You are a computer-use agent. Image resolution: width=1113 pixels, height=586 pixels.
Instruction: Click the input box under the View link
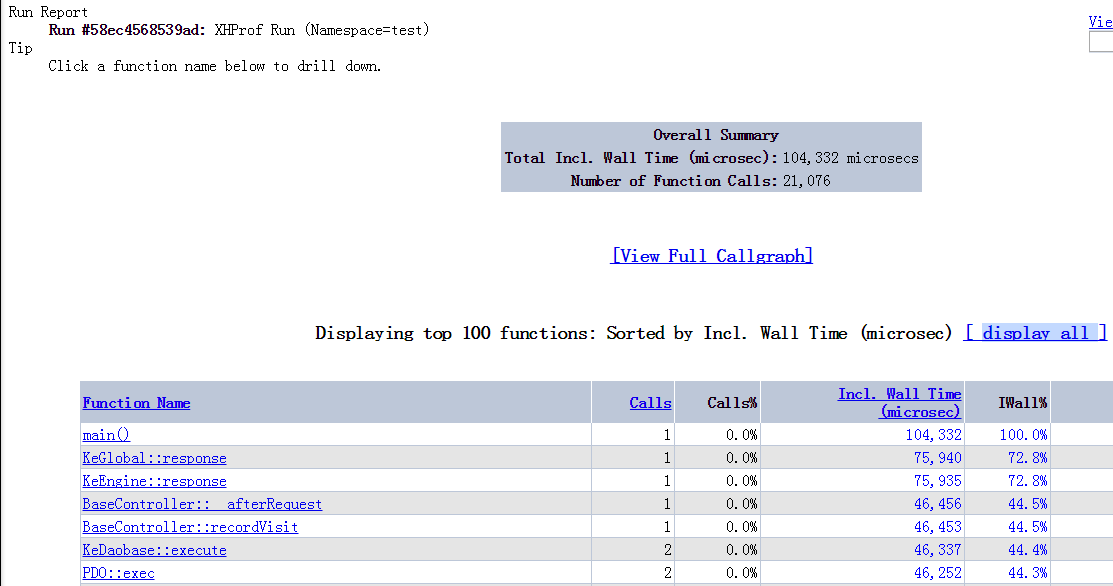(x=1101, y=42)
